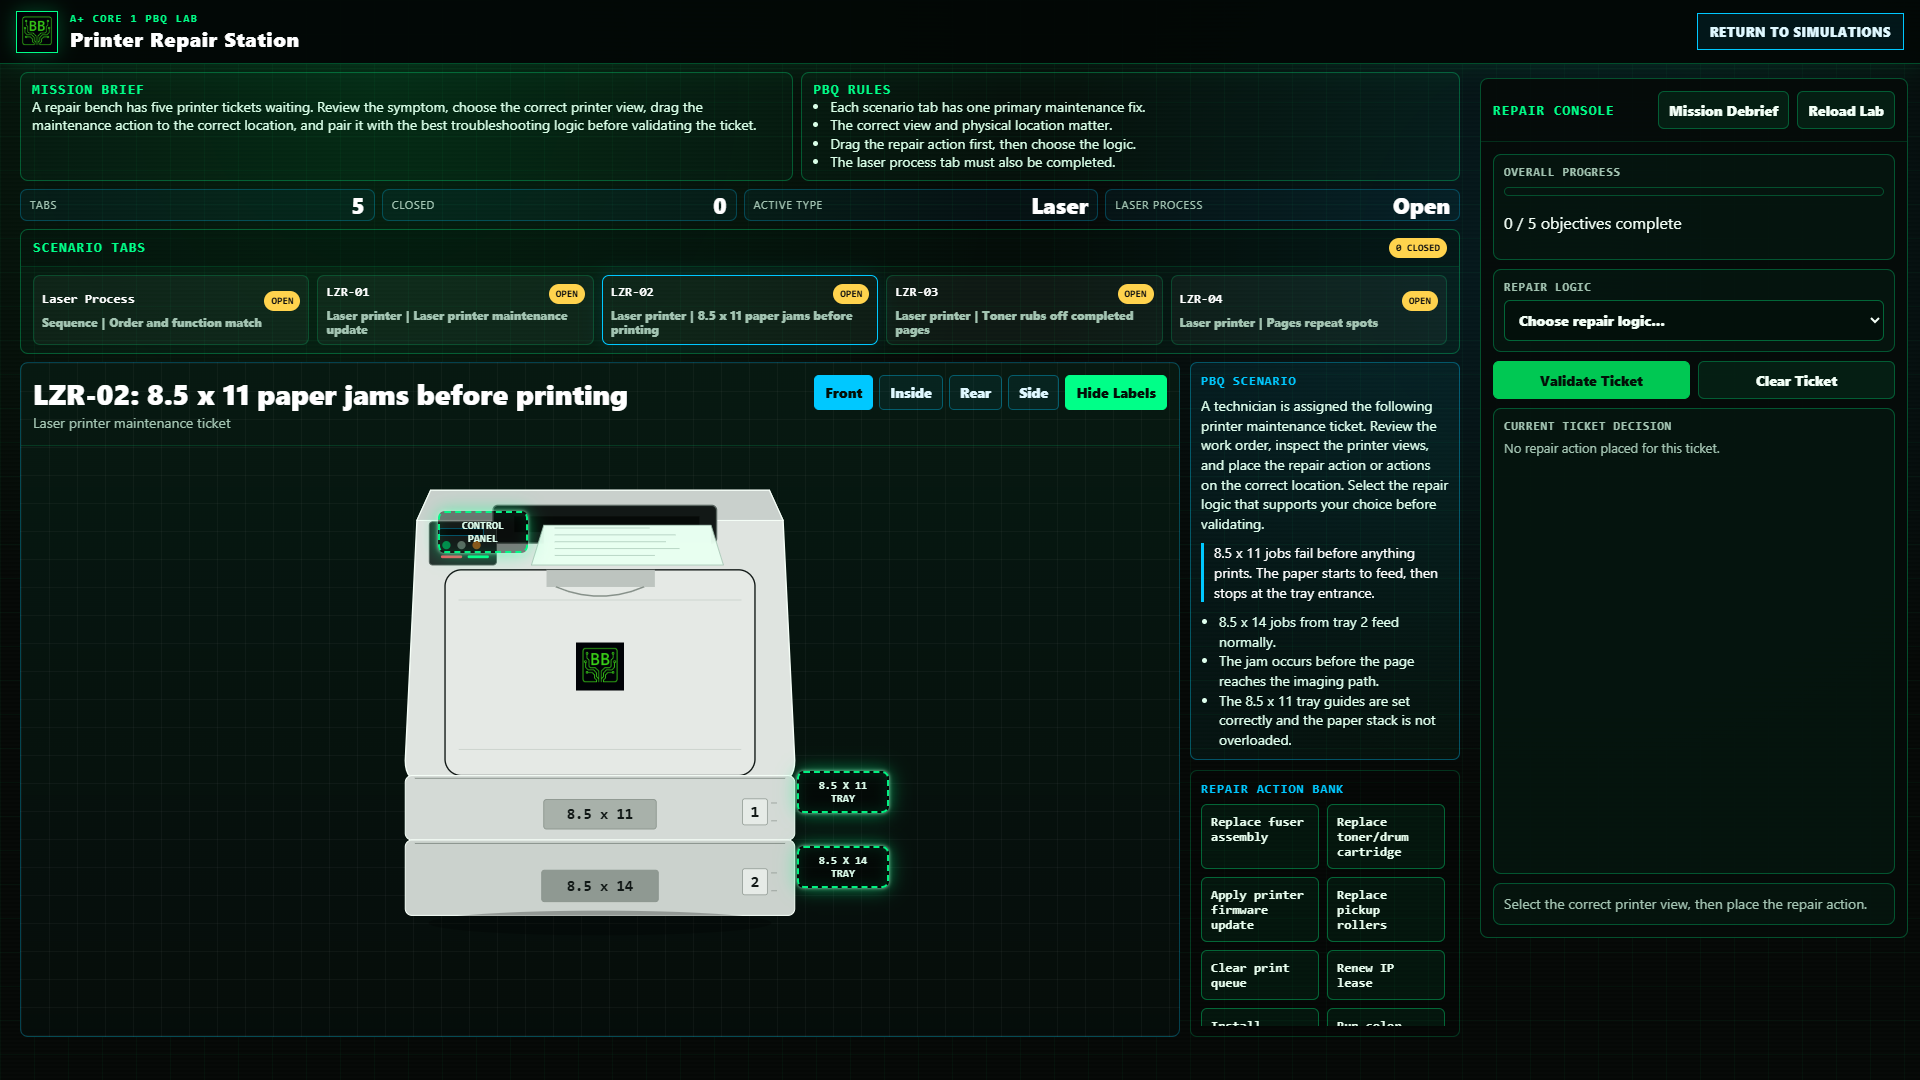1920x1080 pixels.
Task: Pick Replace pickup rollers action
Action: coord(1386,909)
